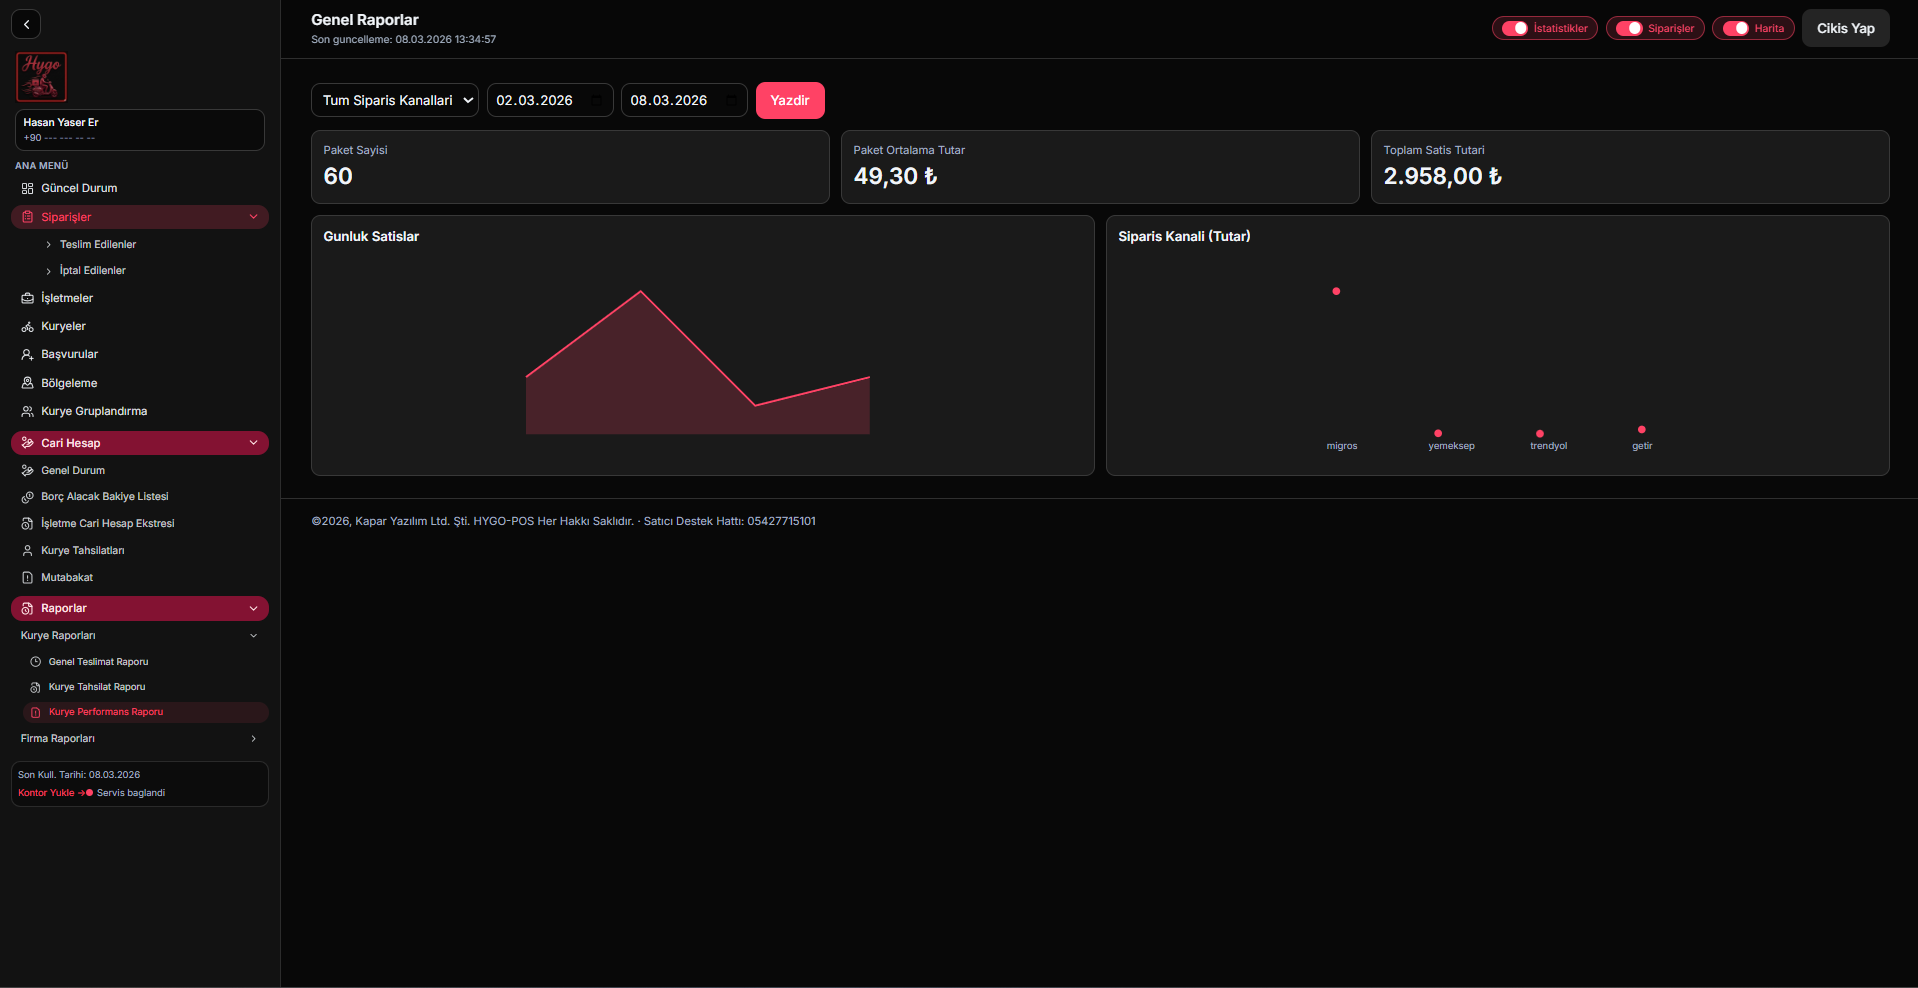Click the Kurye Gruplandırma group icon

(27, 411)
